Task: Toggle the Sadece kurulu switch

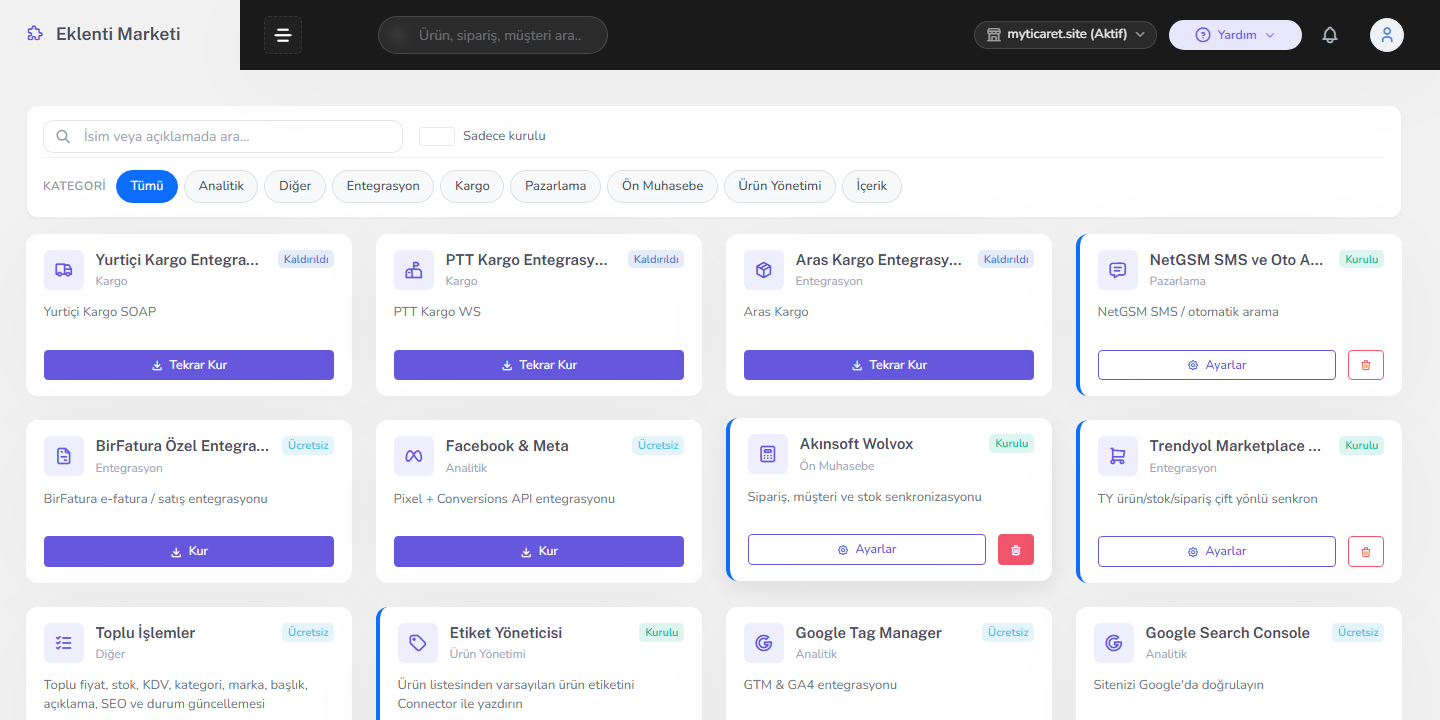Action: tap(437, 136)
